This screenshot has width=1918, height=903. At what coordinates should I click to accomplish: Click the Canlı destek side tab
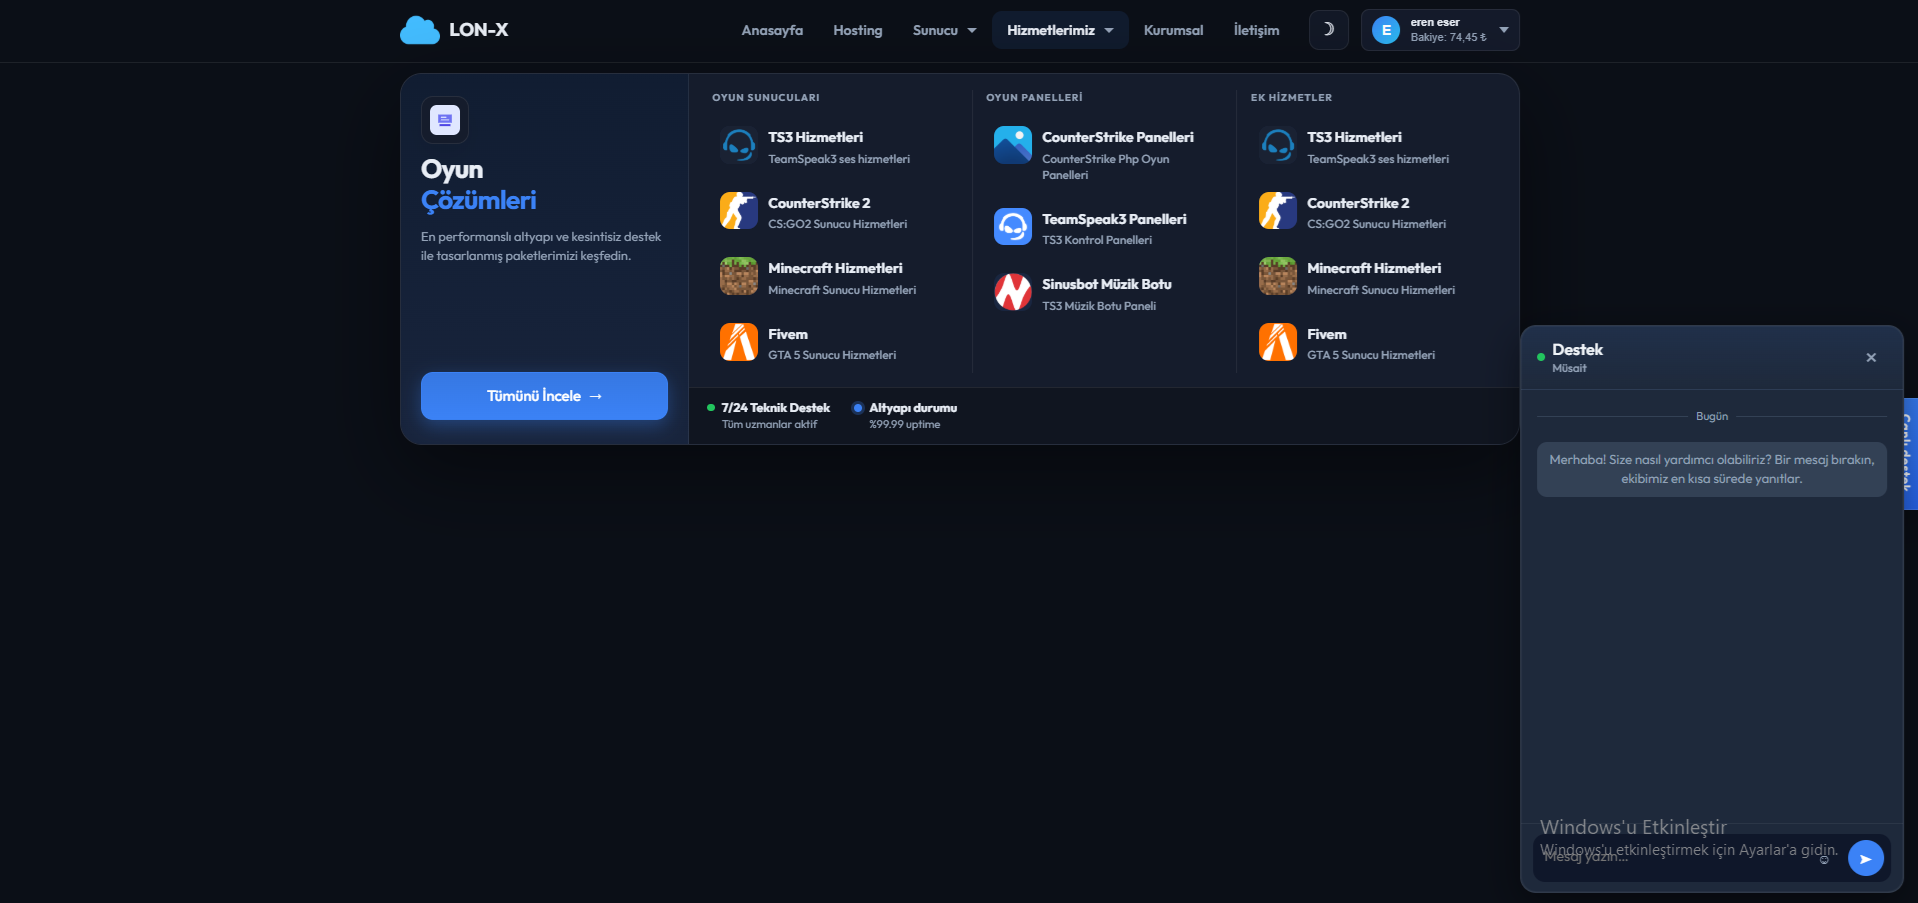click(1910, 455)
